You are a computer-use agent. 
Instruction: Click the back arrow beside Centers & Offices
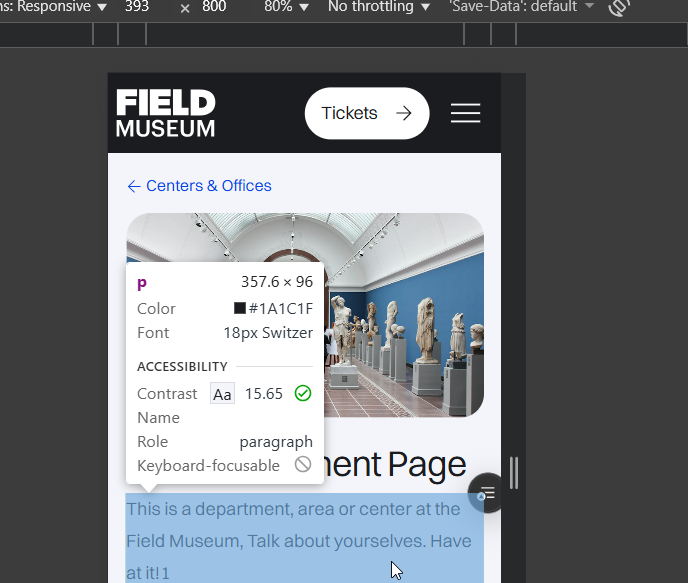tap(134, 186)
